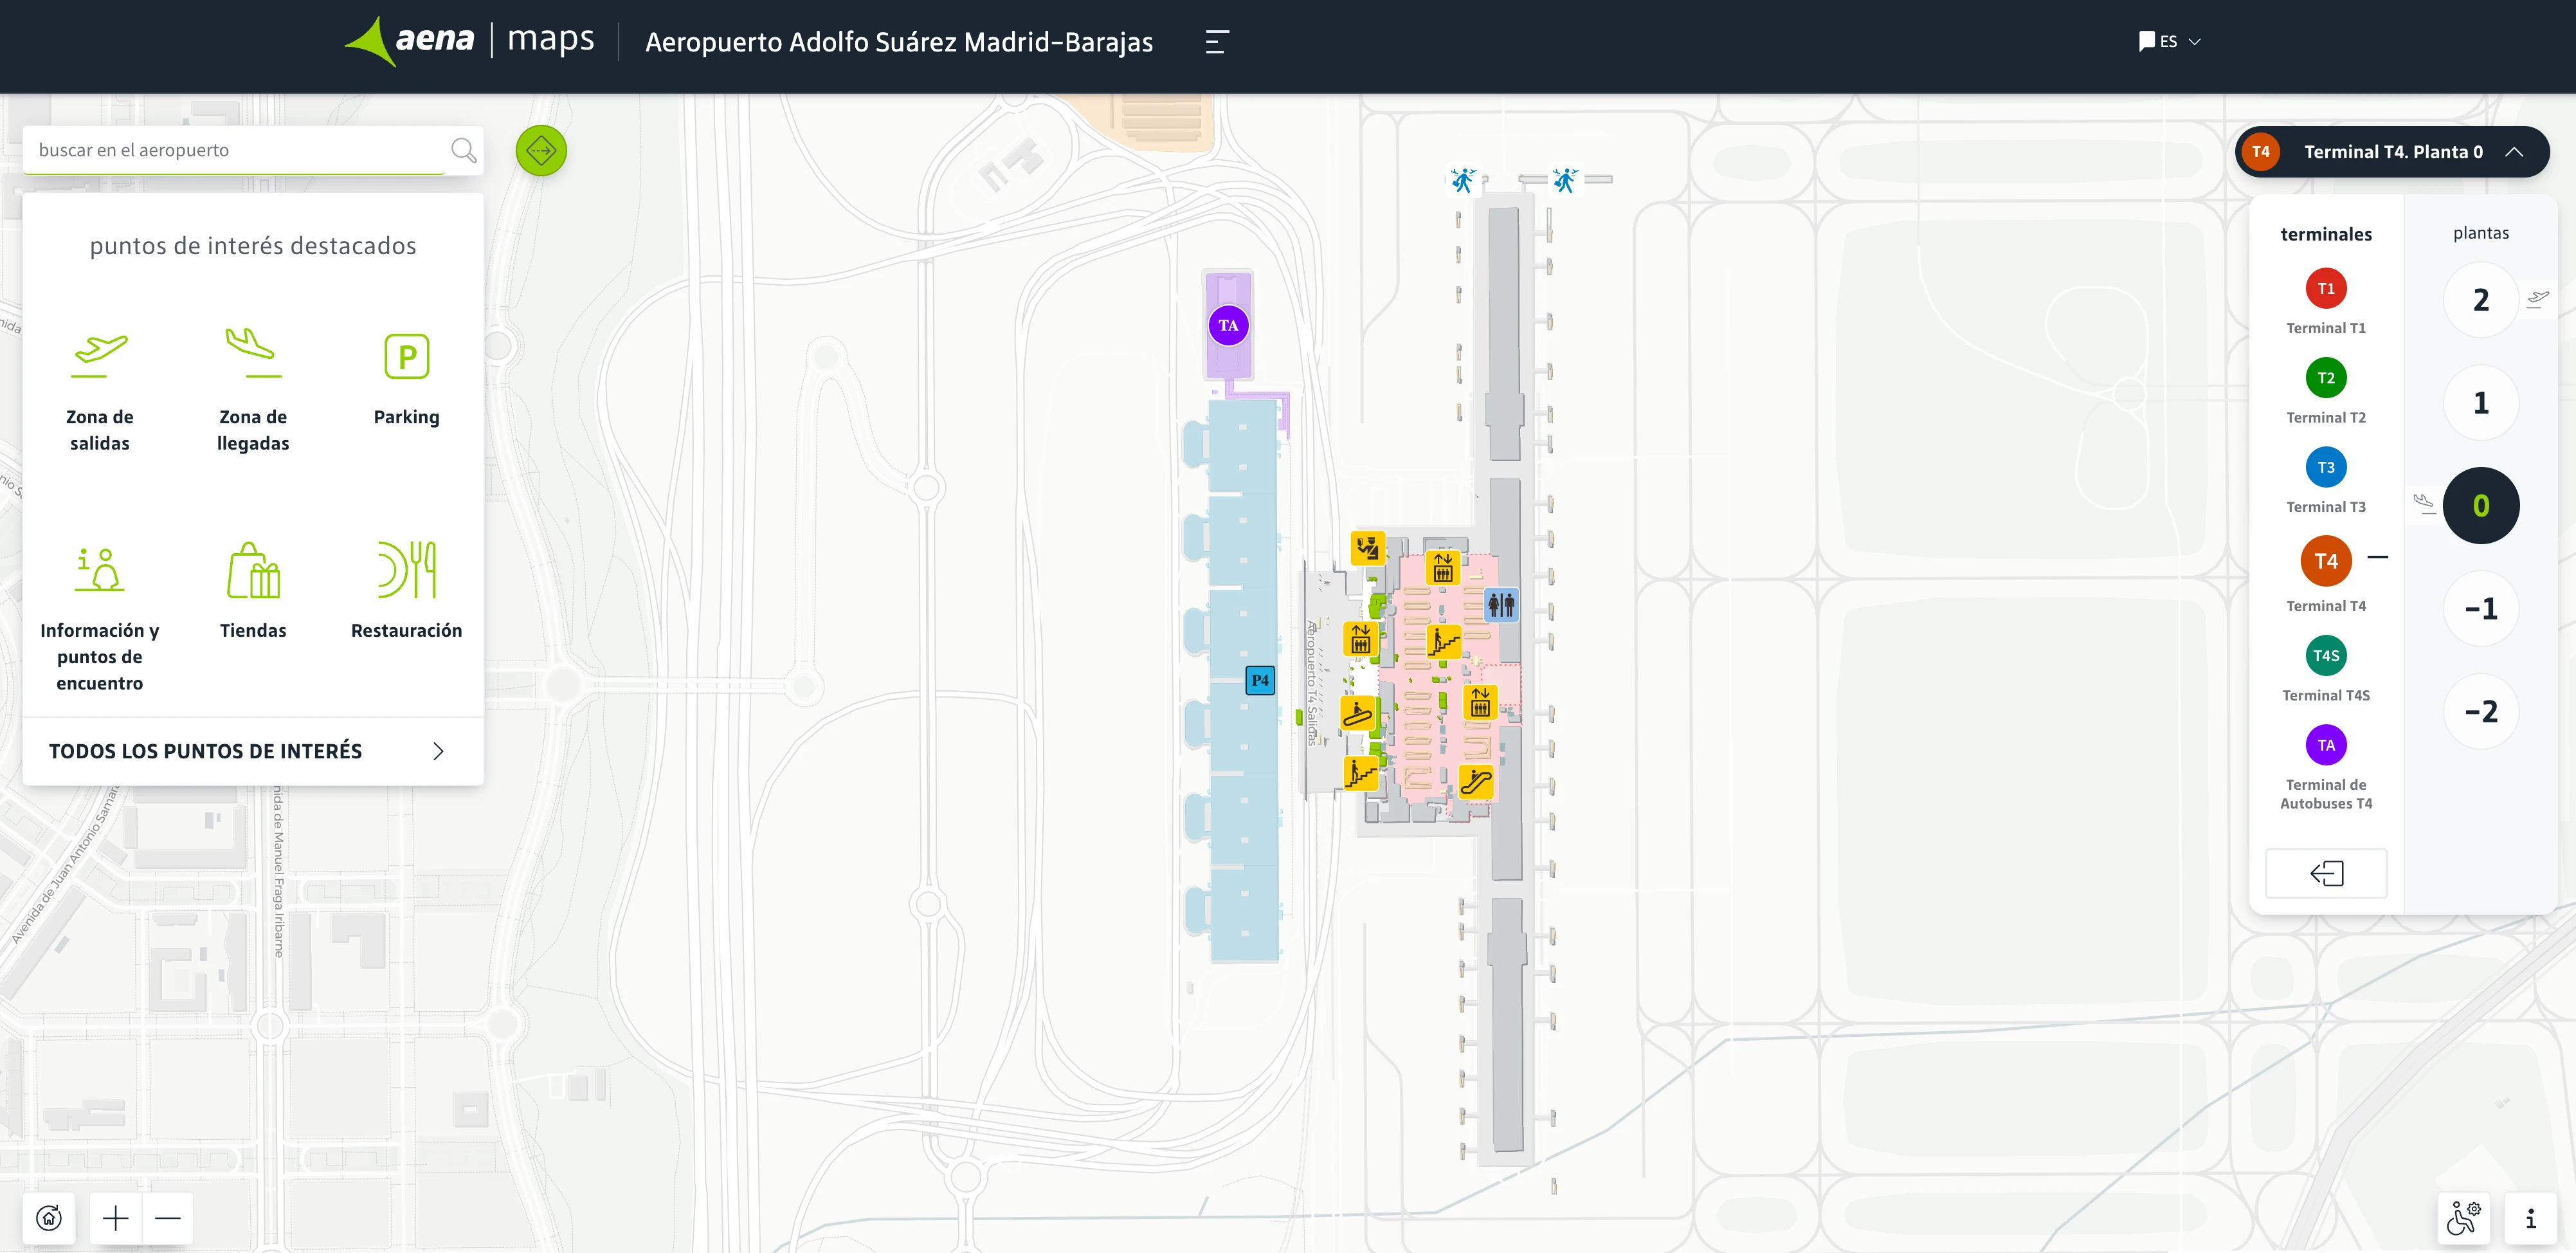Click the info icon in the bottom corner
Image resolution: width=2576 pixels, height=1253 pixels.
pyautogui.click(x=2531, y=1217)
